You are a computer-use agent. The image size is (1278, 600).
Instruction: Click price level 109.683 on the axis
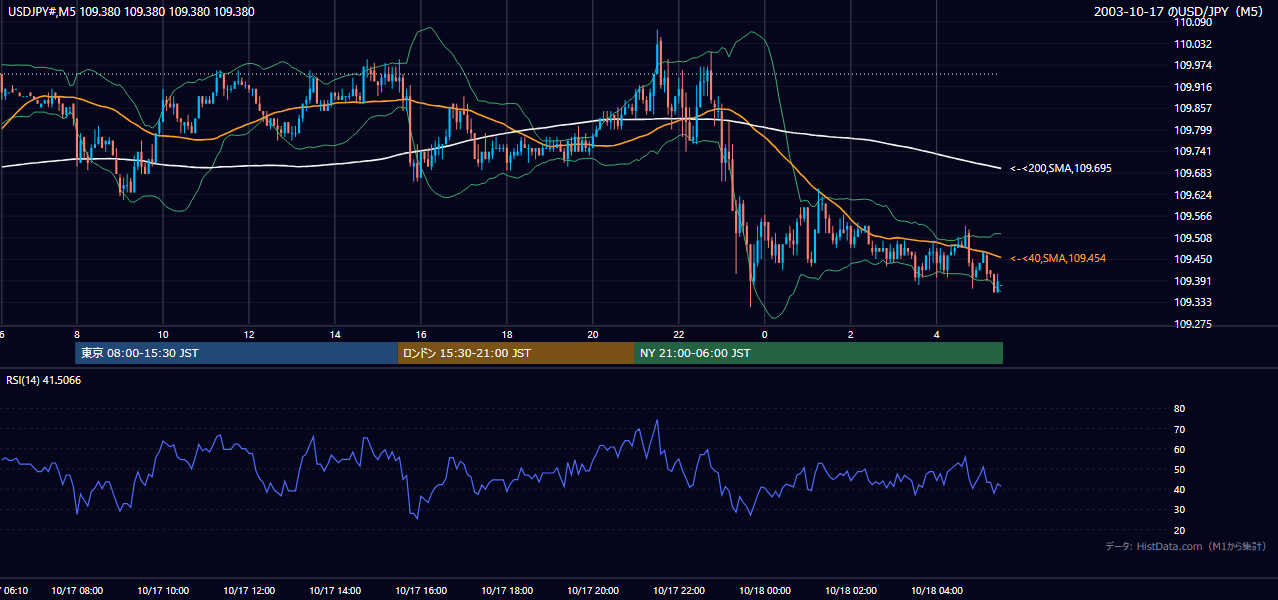[1194, 173]
